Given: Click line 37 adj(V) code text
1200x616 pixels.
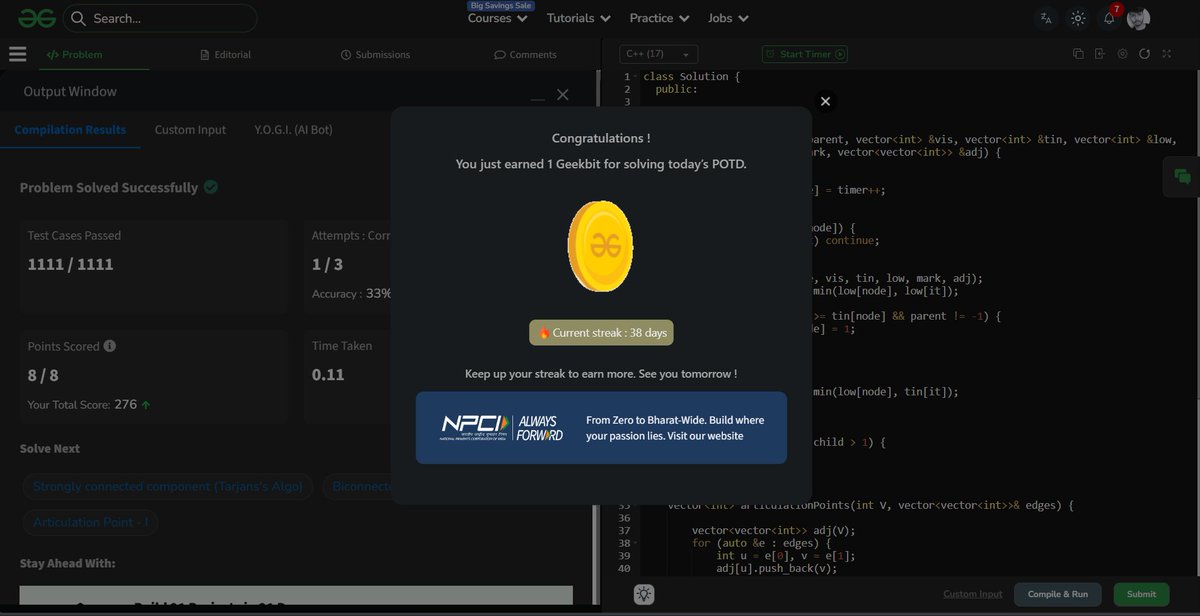Looking at the screenshot, I should 774,530.
